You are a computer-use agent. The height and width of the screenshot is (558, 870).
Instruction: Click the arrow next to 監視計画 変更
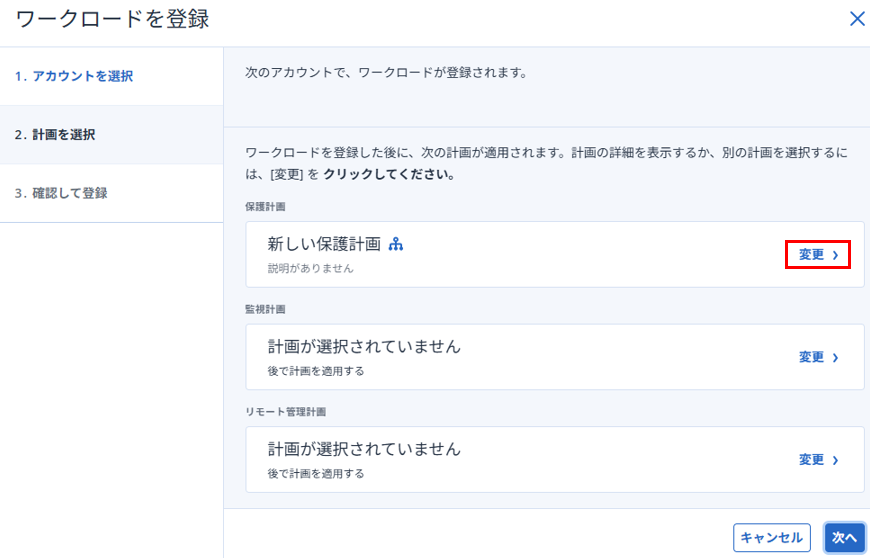[836, 357]
